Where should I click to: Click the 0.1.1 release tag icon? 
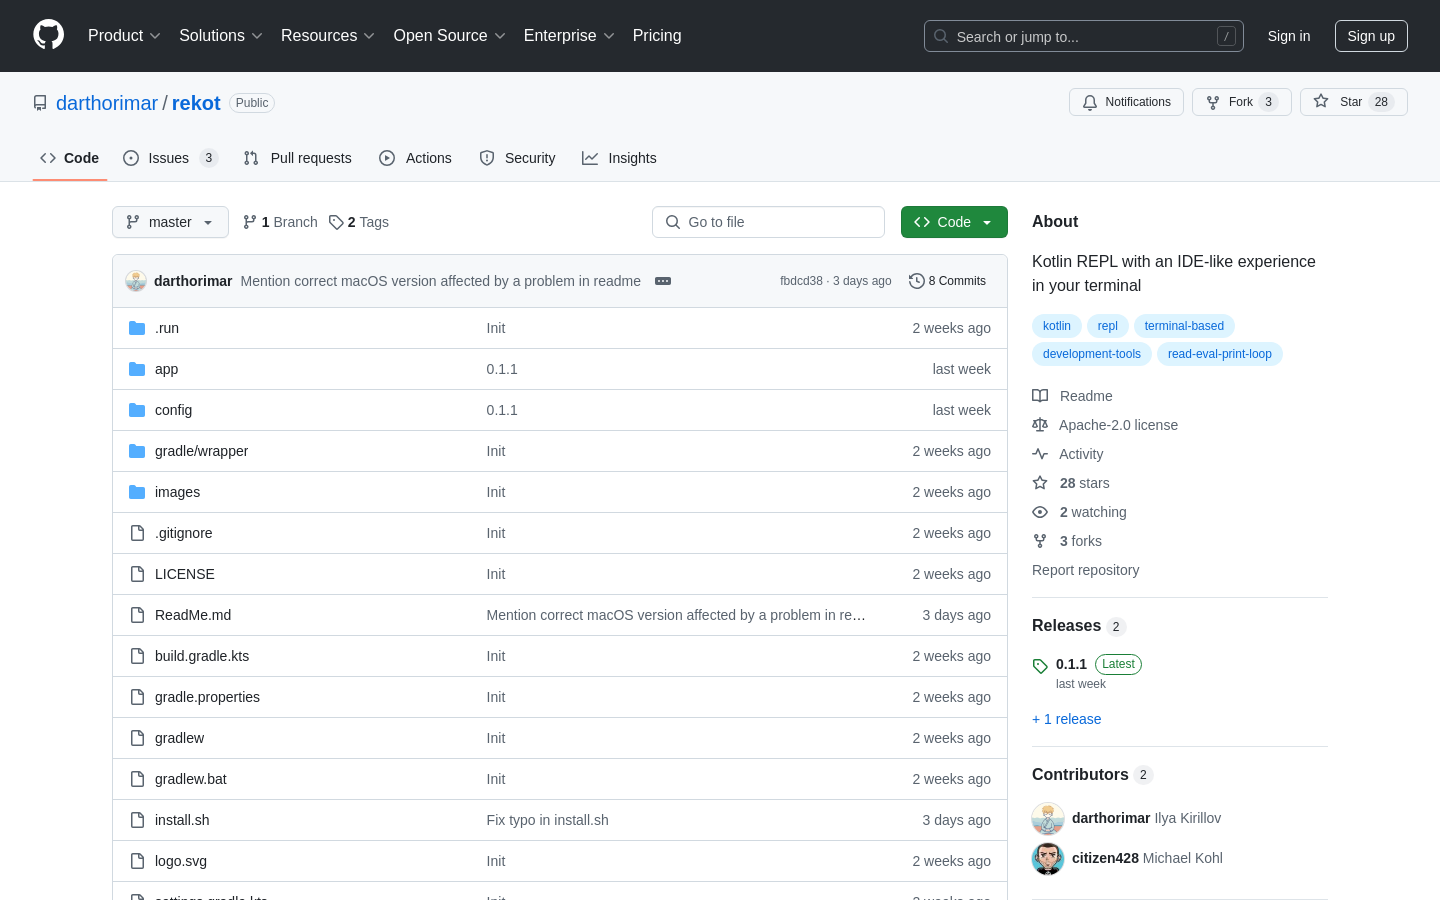(1040, 666)
